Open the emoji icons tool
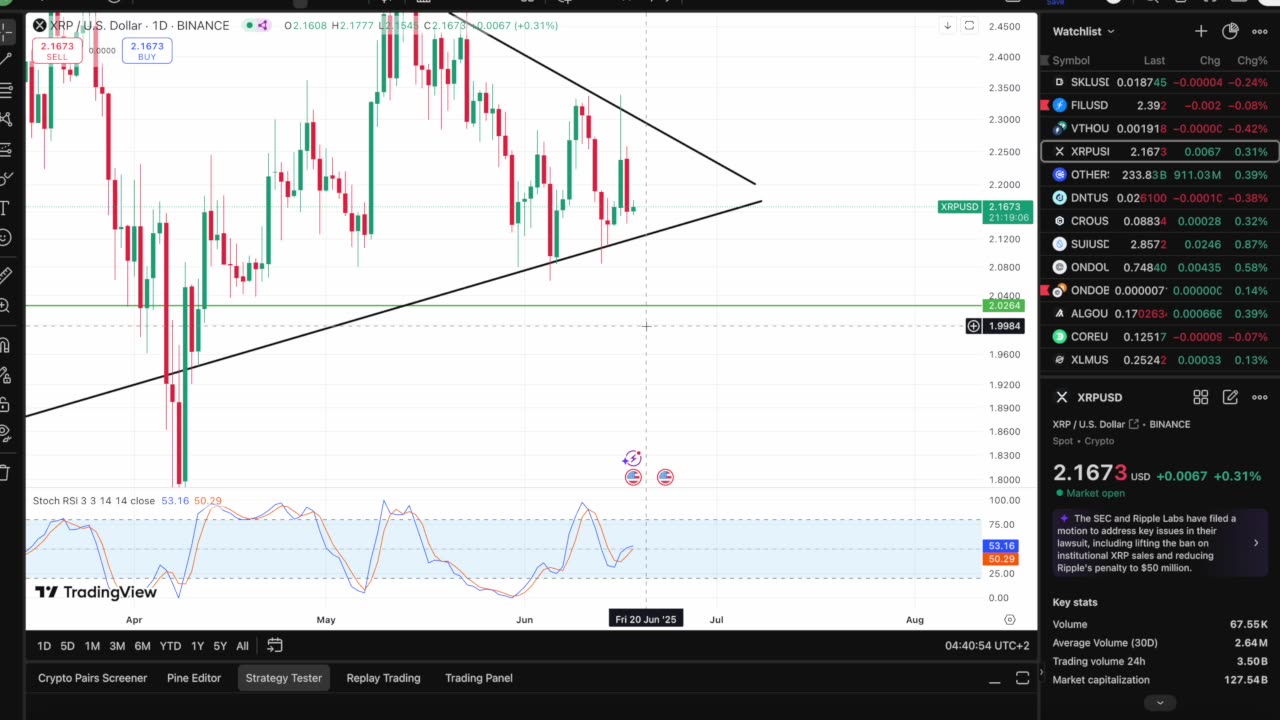The width and height of the screenshot is (1280, 720). (5, 237)
